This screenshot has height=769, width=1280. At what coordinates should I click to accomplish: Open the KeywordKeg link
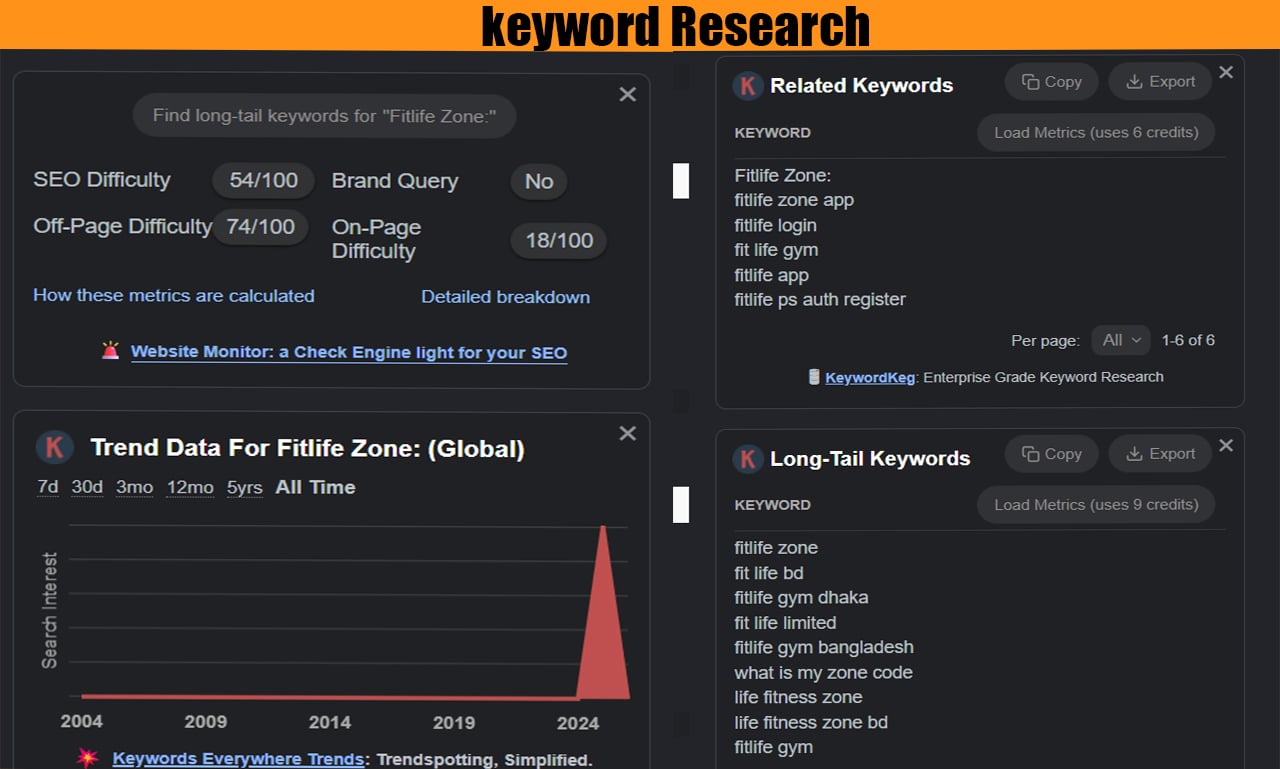(870, 377)
